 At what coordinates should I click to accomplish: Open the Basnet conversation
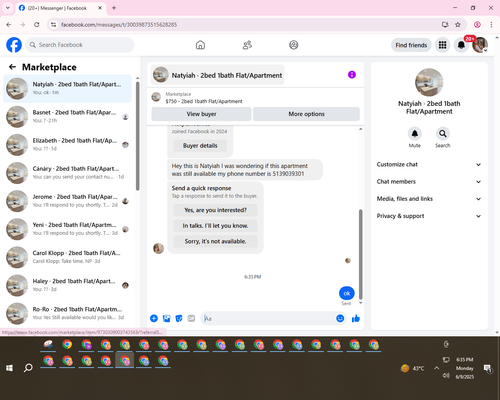67,117
